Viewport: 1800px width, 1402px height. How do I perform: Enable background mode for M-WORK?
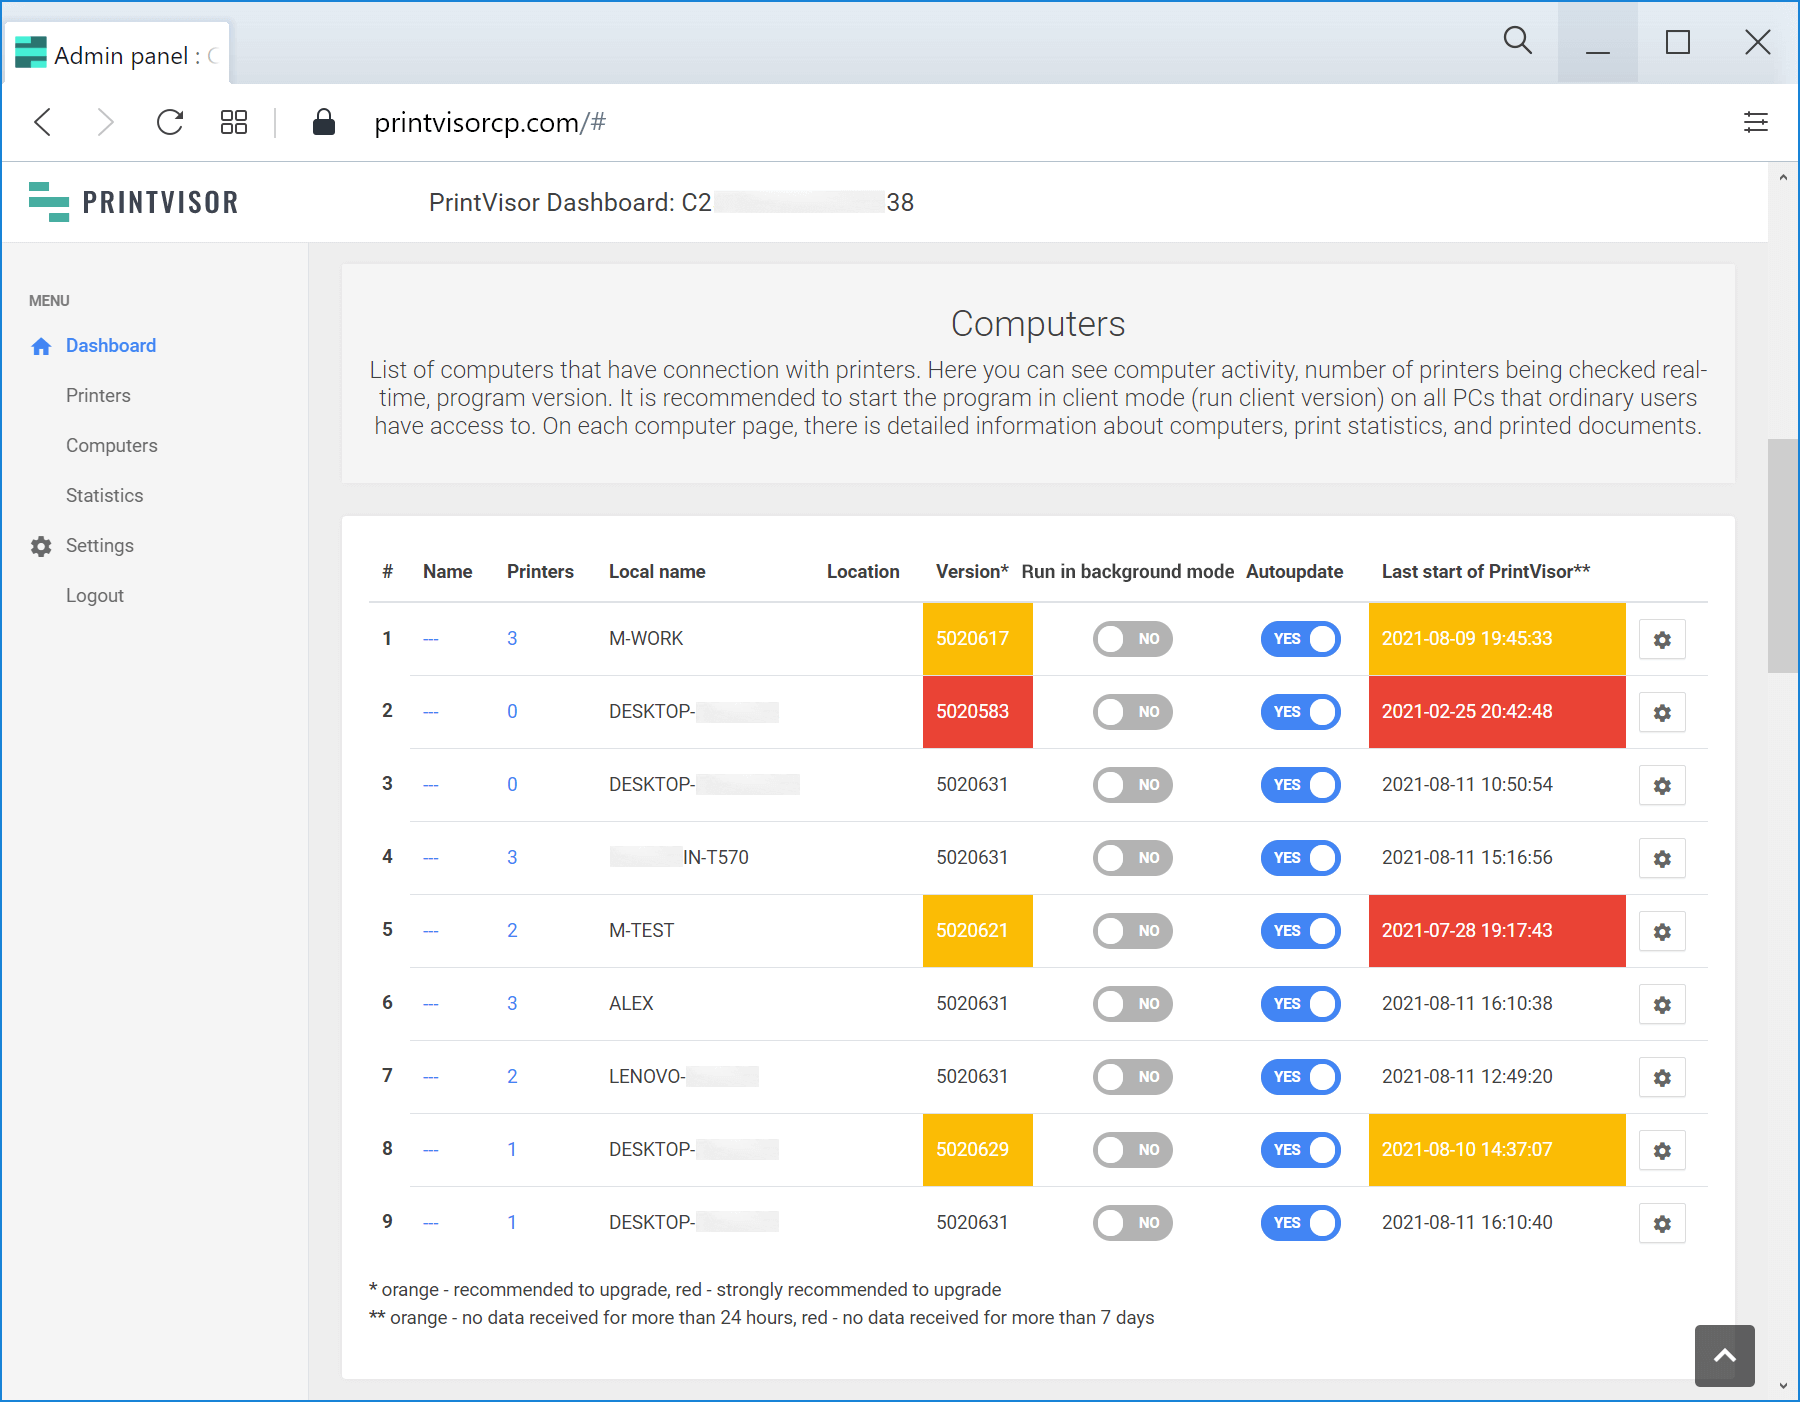coord(1132,639)
